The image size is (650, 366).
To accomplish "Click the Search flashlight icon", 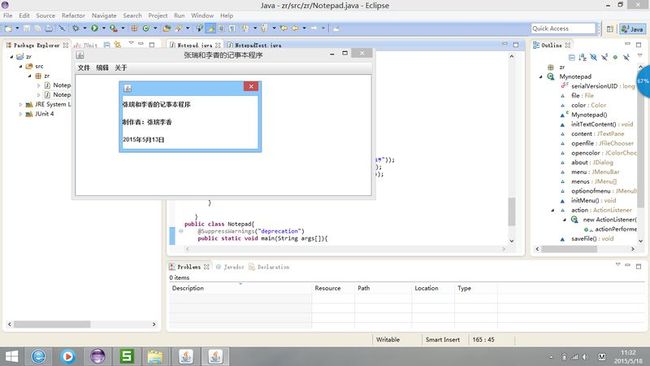I will [179, 28].
